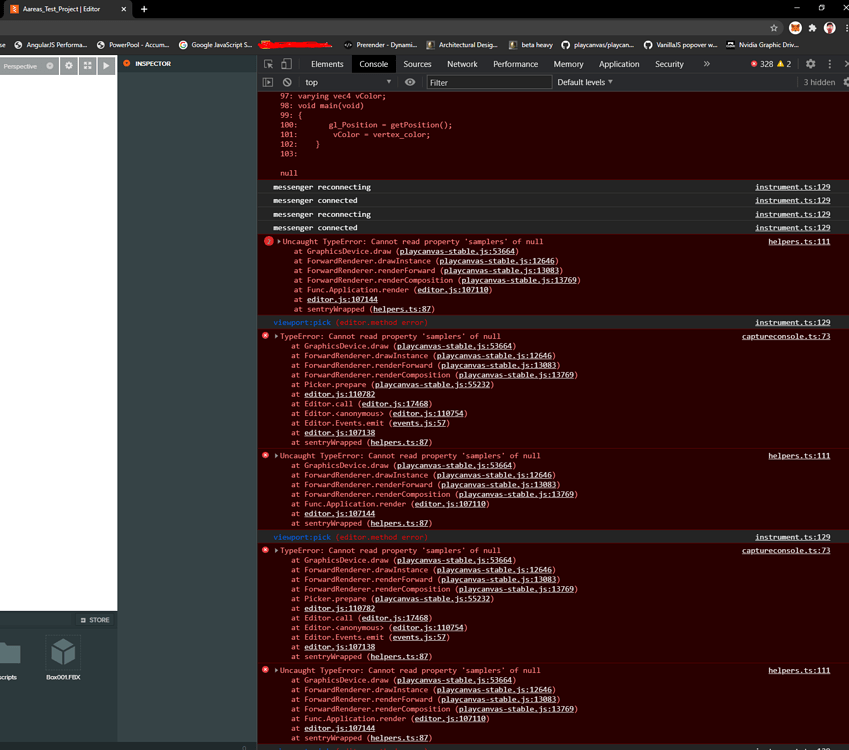Open the scene settings gear next to Perspective
The image size is (849, 750).
69,64
